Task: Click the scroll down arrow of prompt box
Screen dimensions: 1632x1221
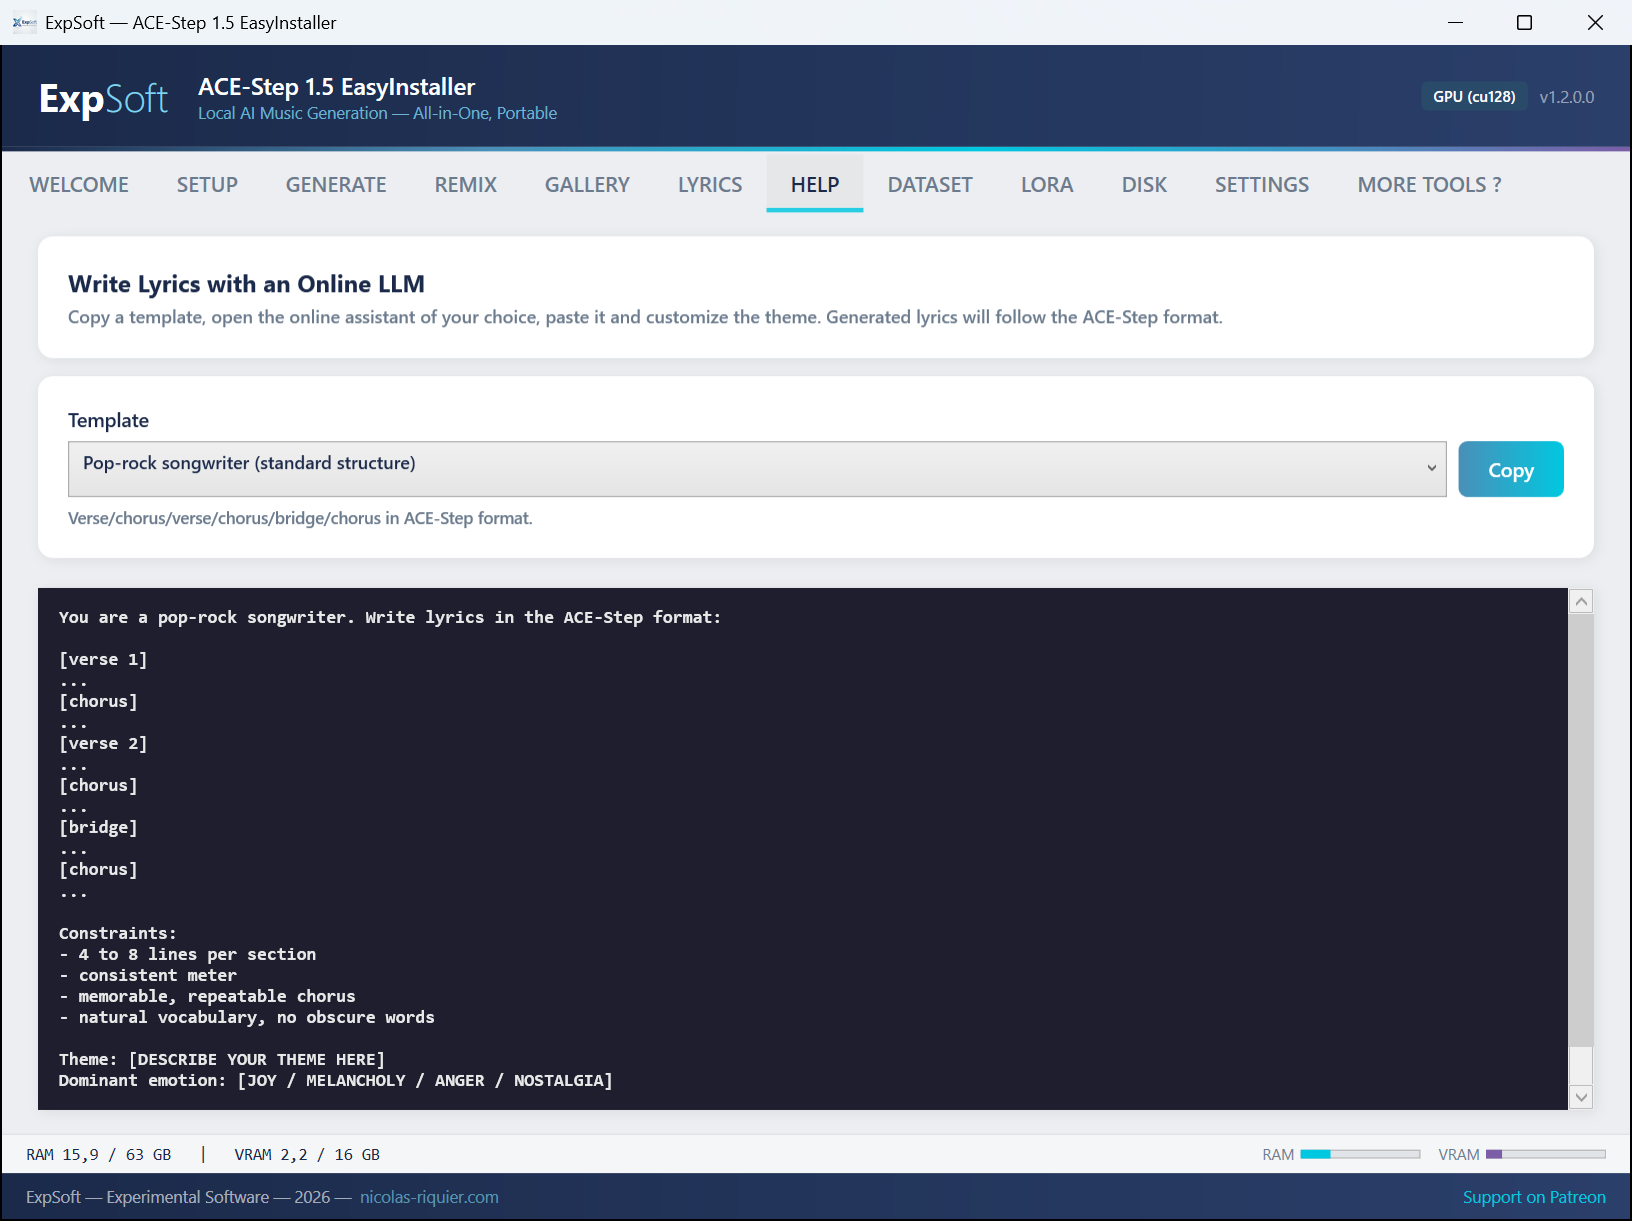Action: pos(1581,1097)
